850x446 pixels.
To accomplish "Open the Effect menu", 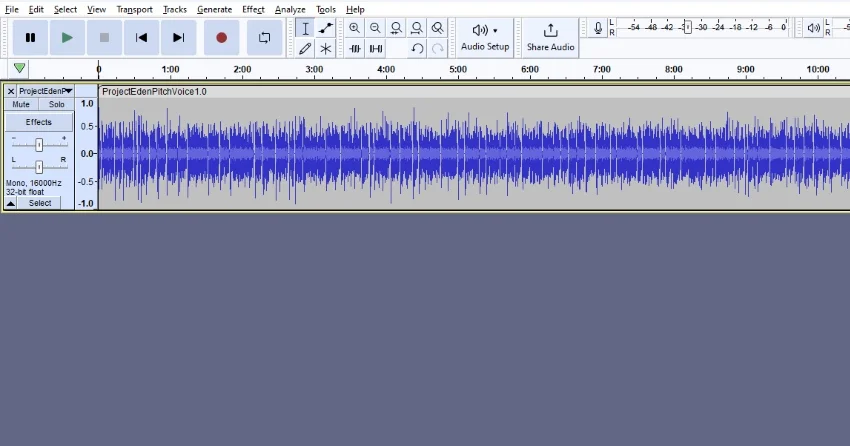I will point(253,9).
